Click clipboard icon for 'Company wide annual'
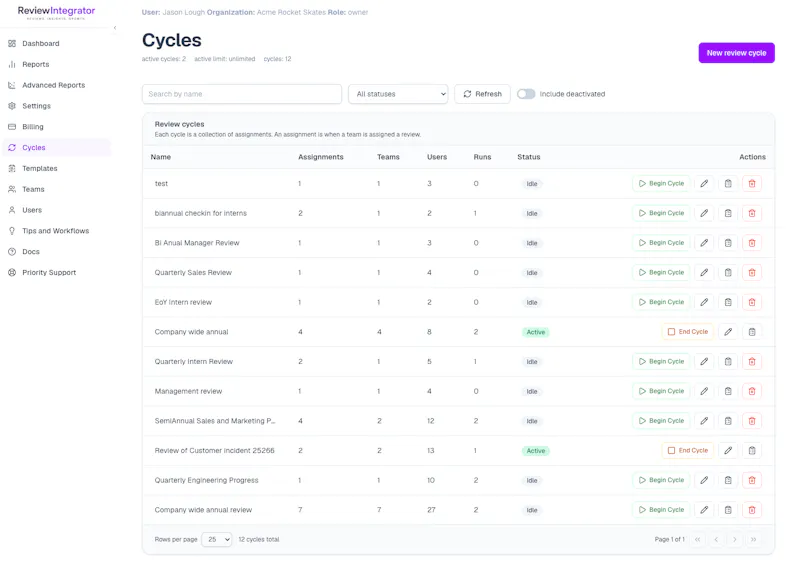The image size is (800, 566). pyautogui.click(x=752, y=332)
